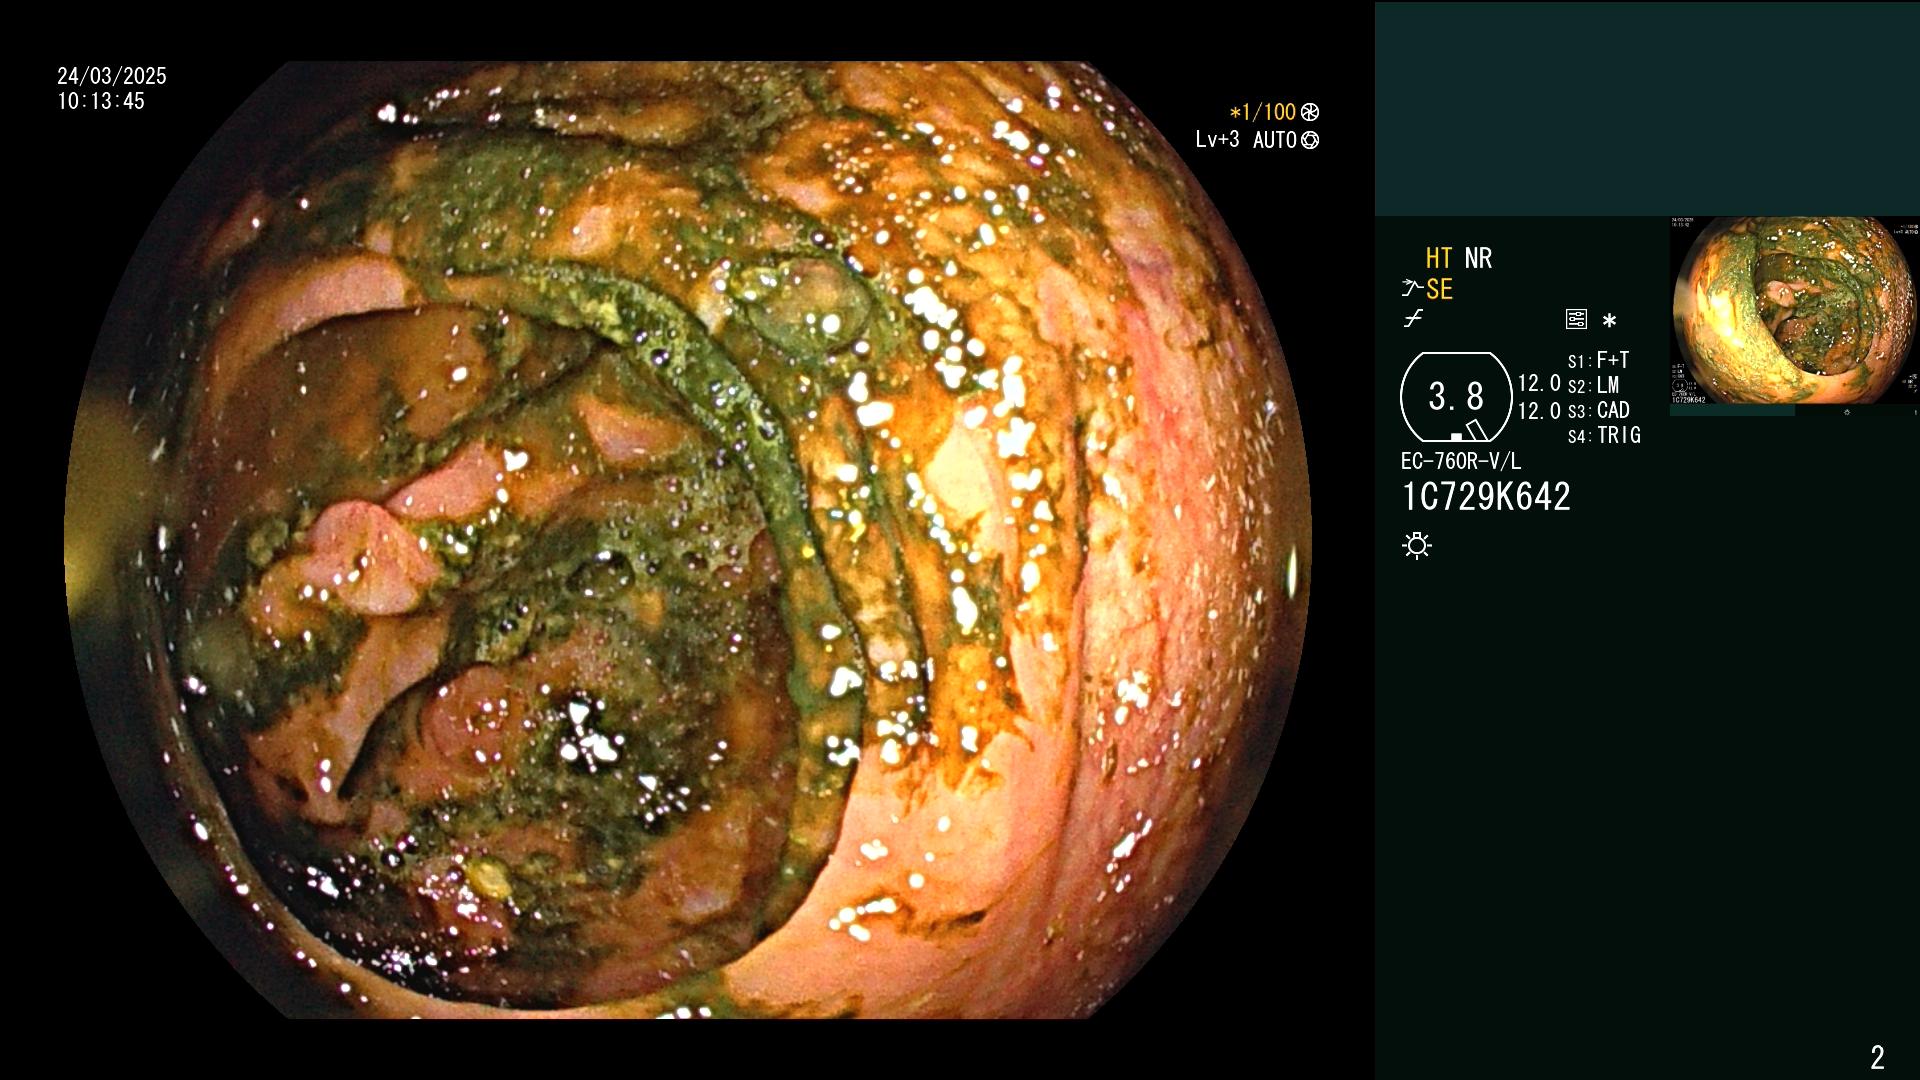This screenshot has width=1920, height=1080.
Task: Click the upper 12.0 diameter value
Action: click(1539, 383)
